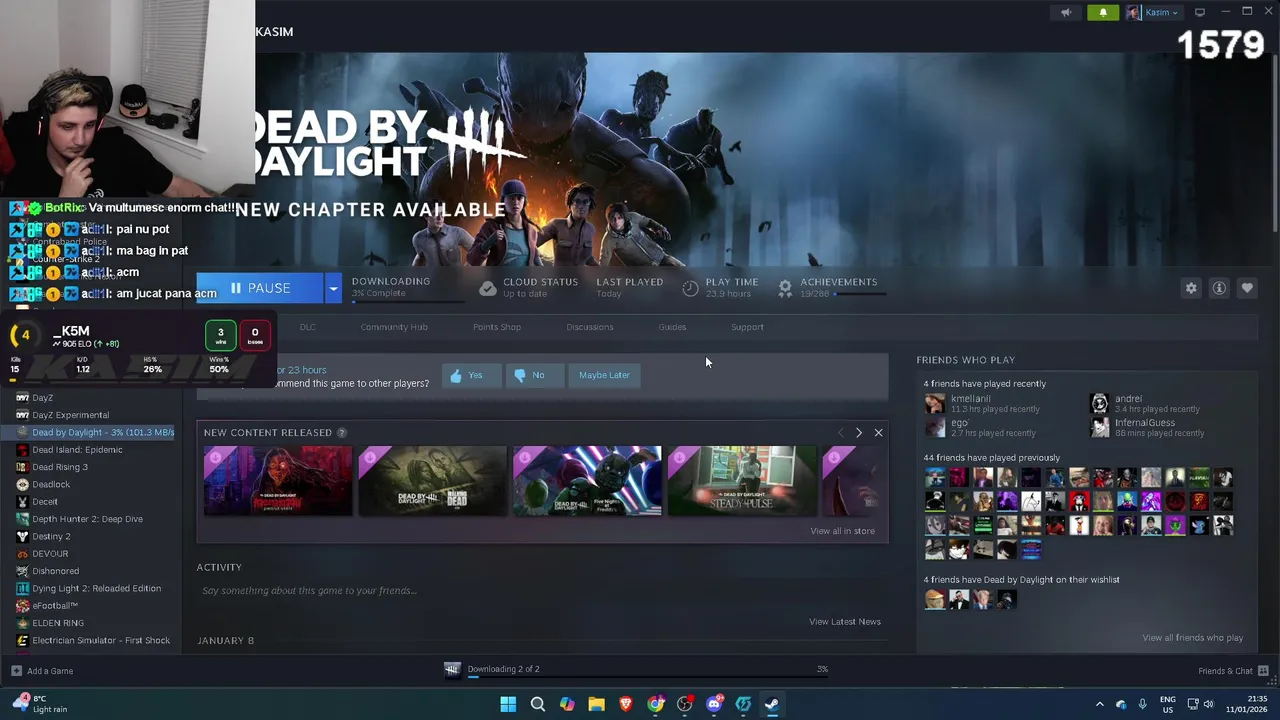This screenshot has width=1280, height=720.
Task: Open Brave browser from taskbar
Action: [x=626, y=704]
